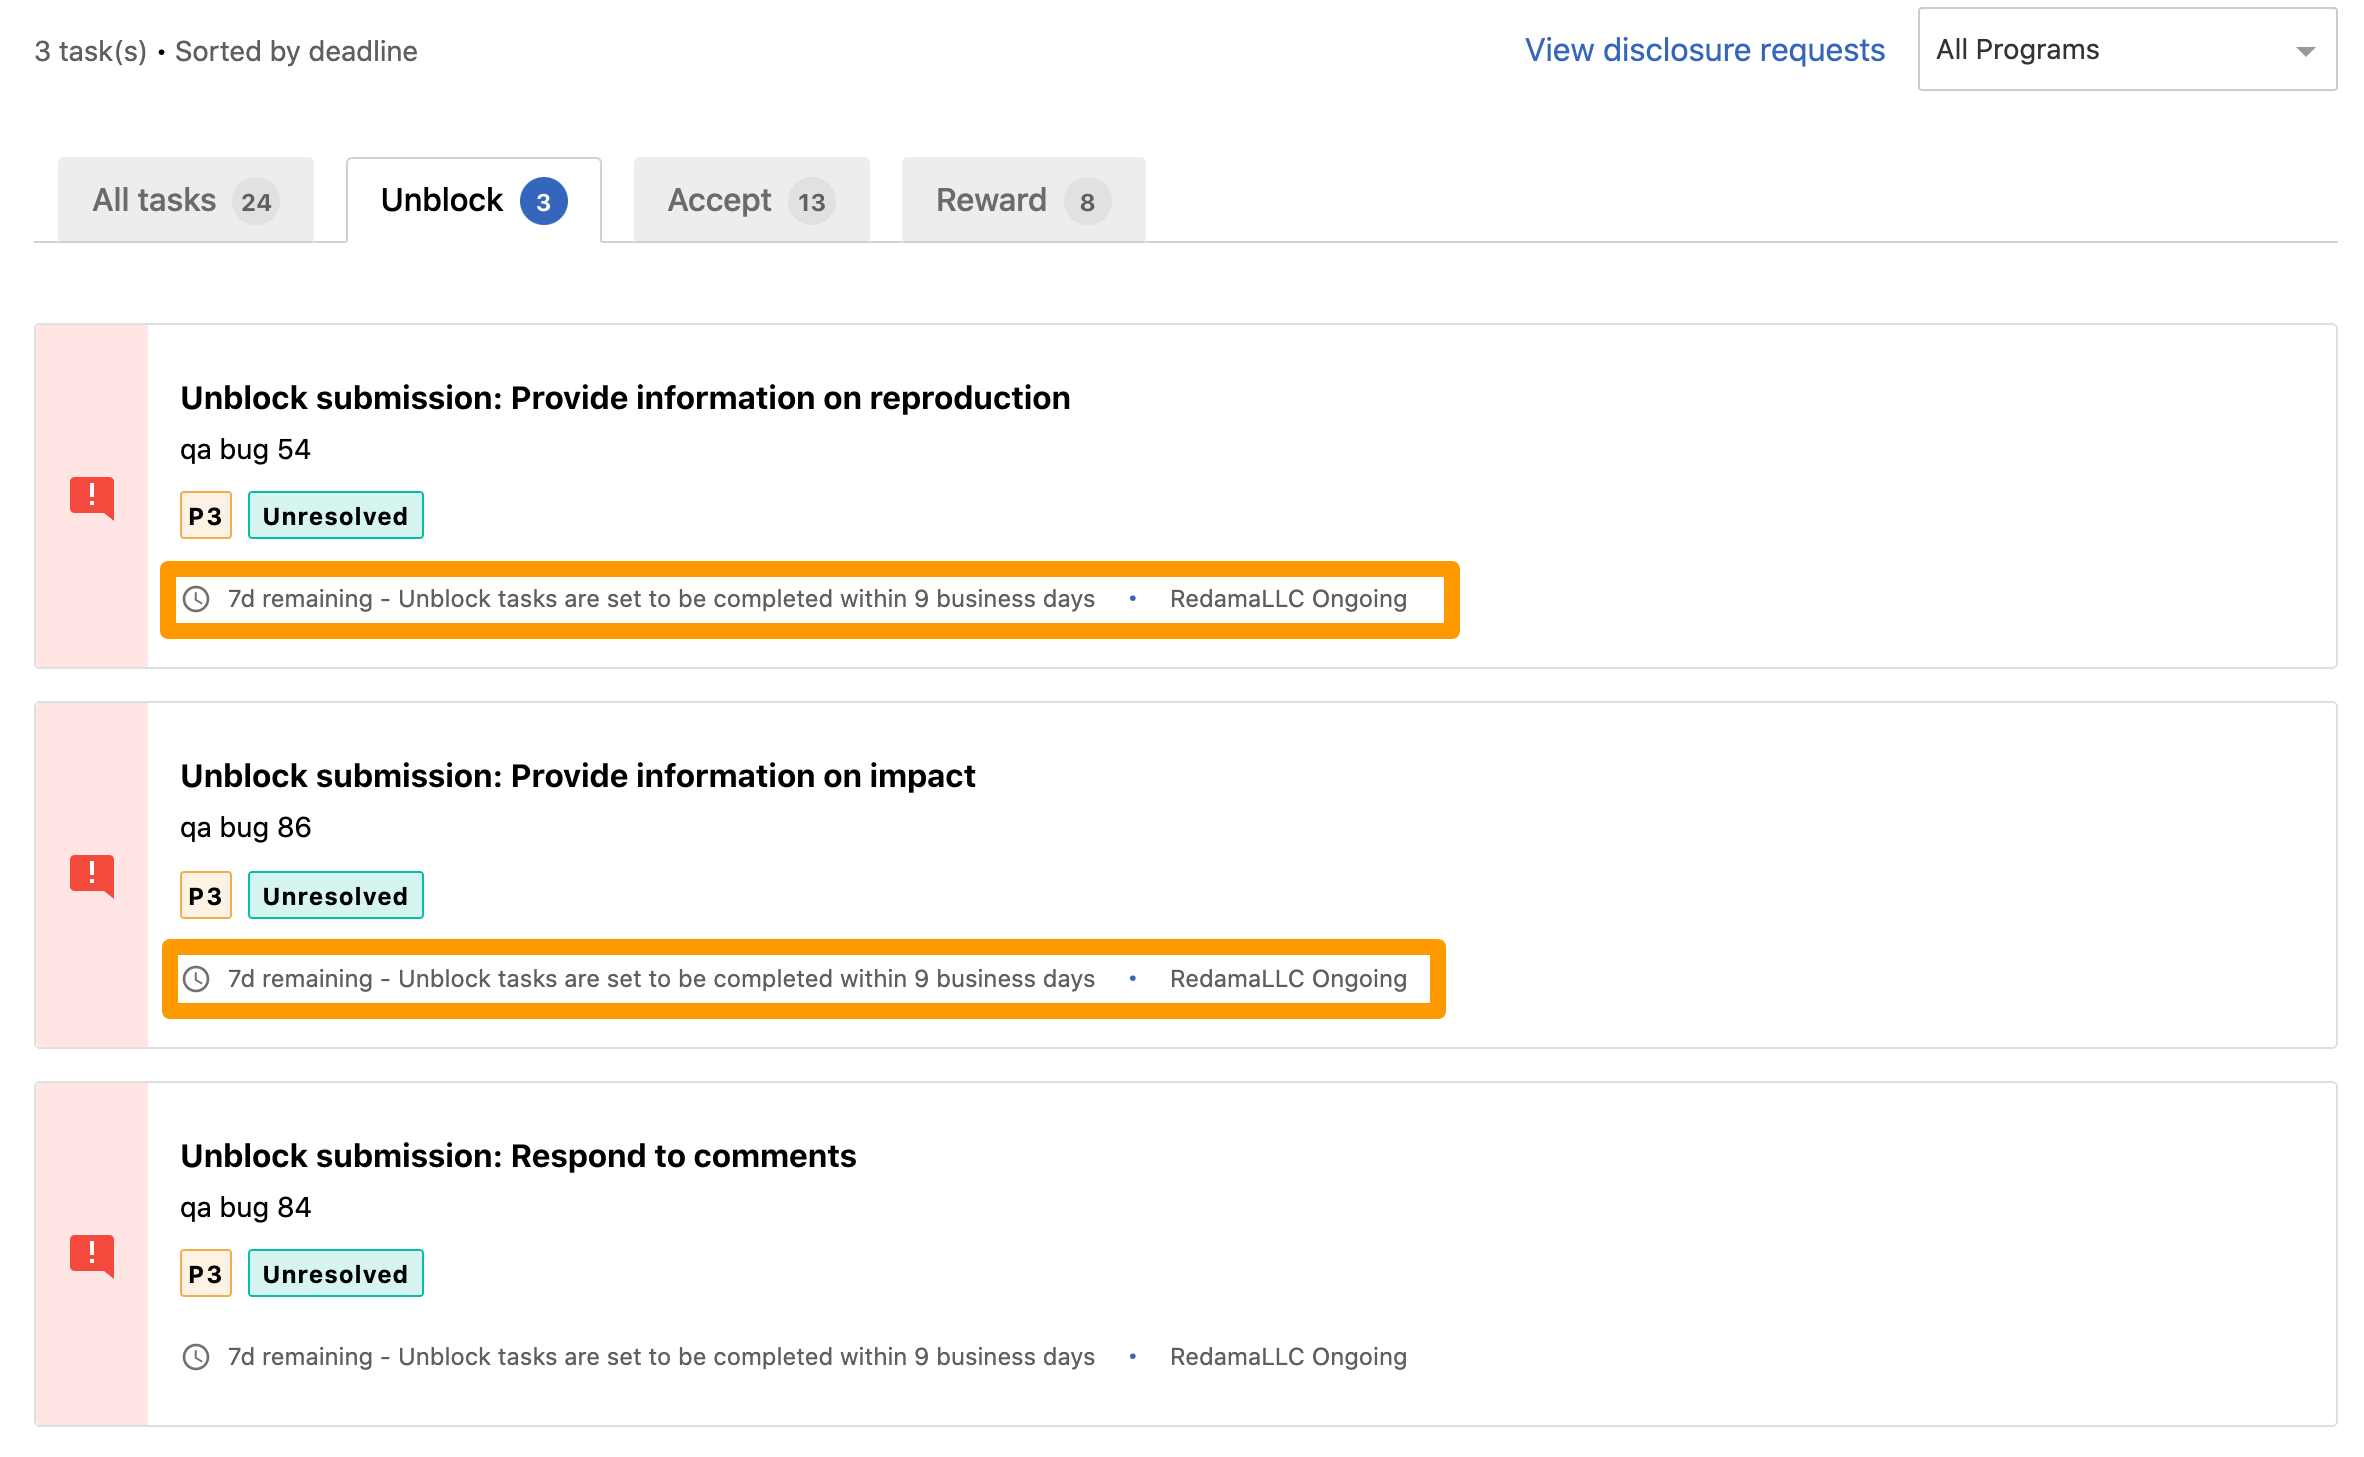
Task: Click 'RedamaLLC Ongoing' in qa bug 86 card
Action: [x=1288, y=979]
